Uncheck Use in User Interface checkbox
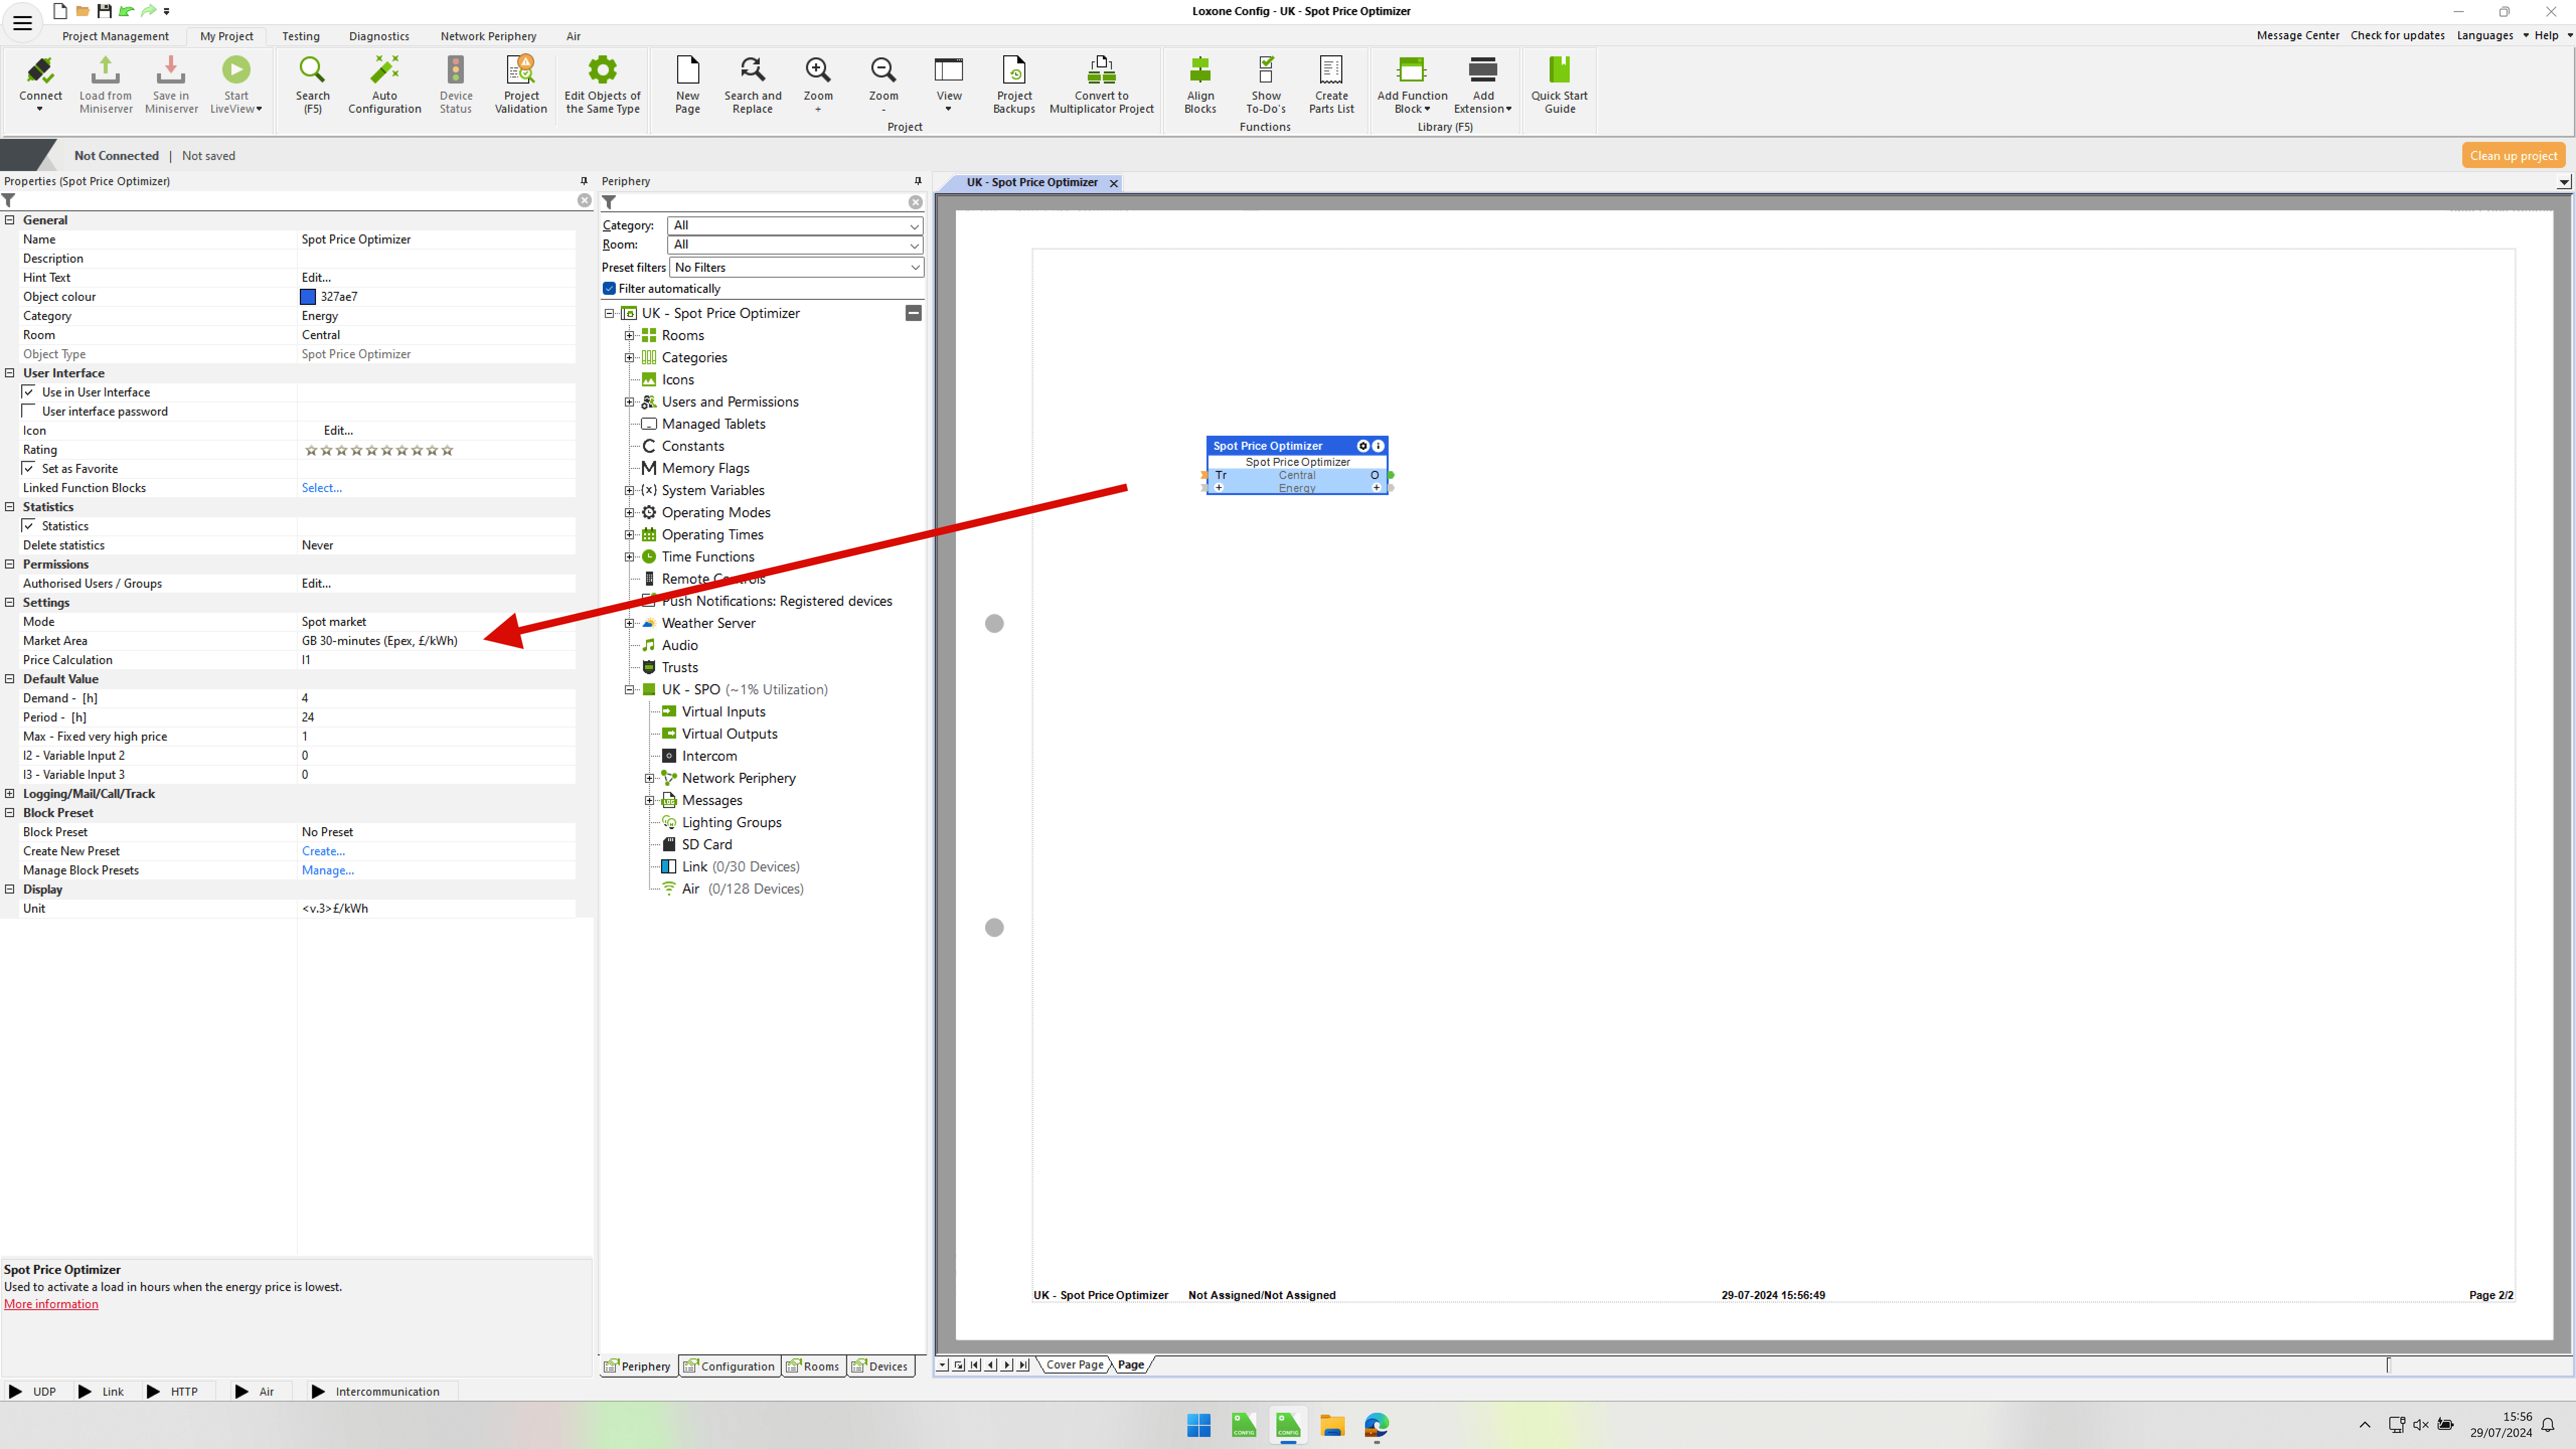The image size is (2576, 1449). pyautogui.click(x=29, y=392)
